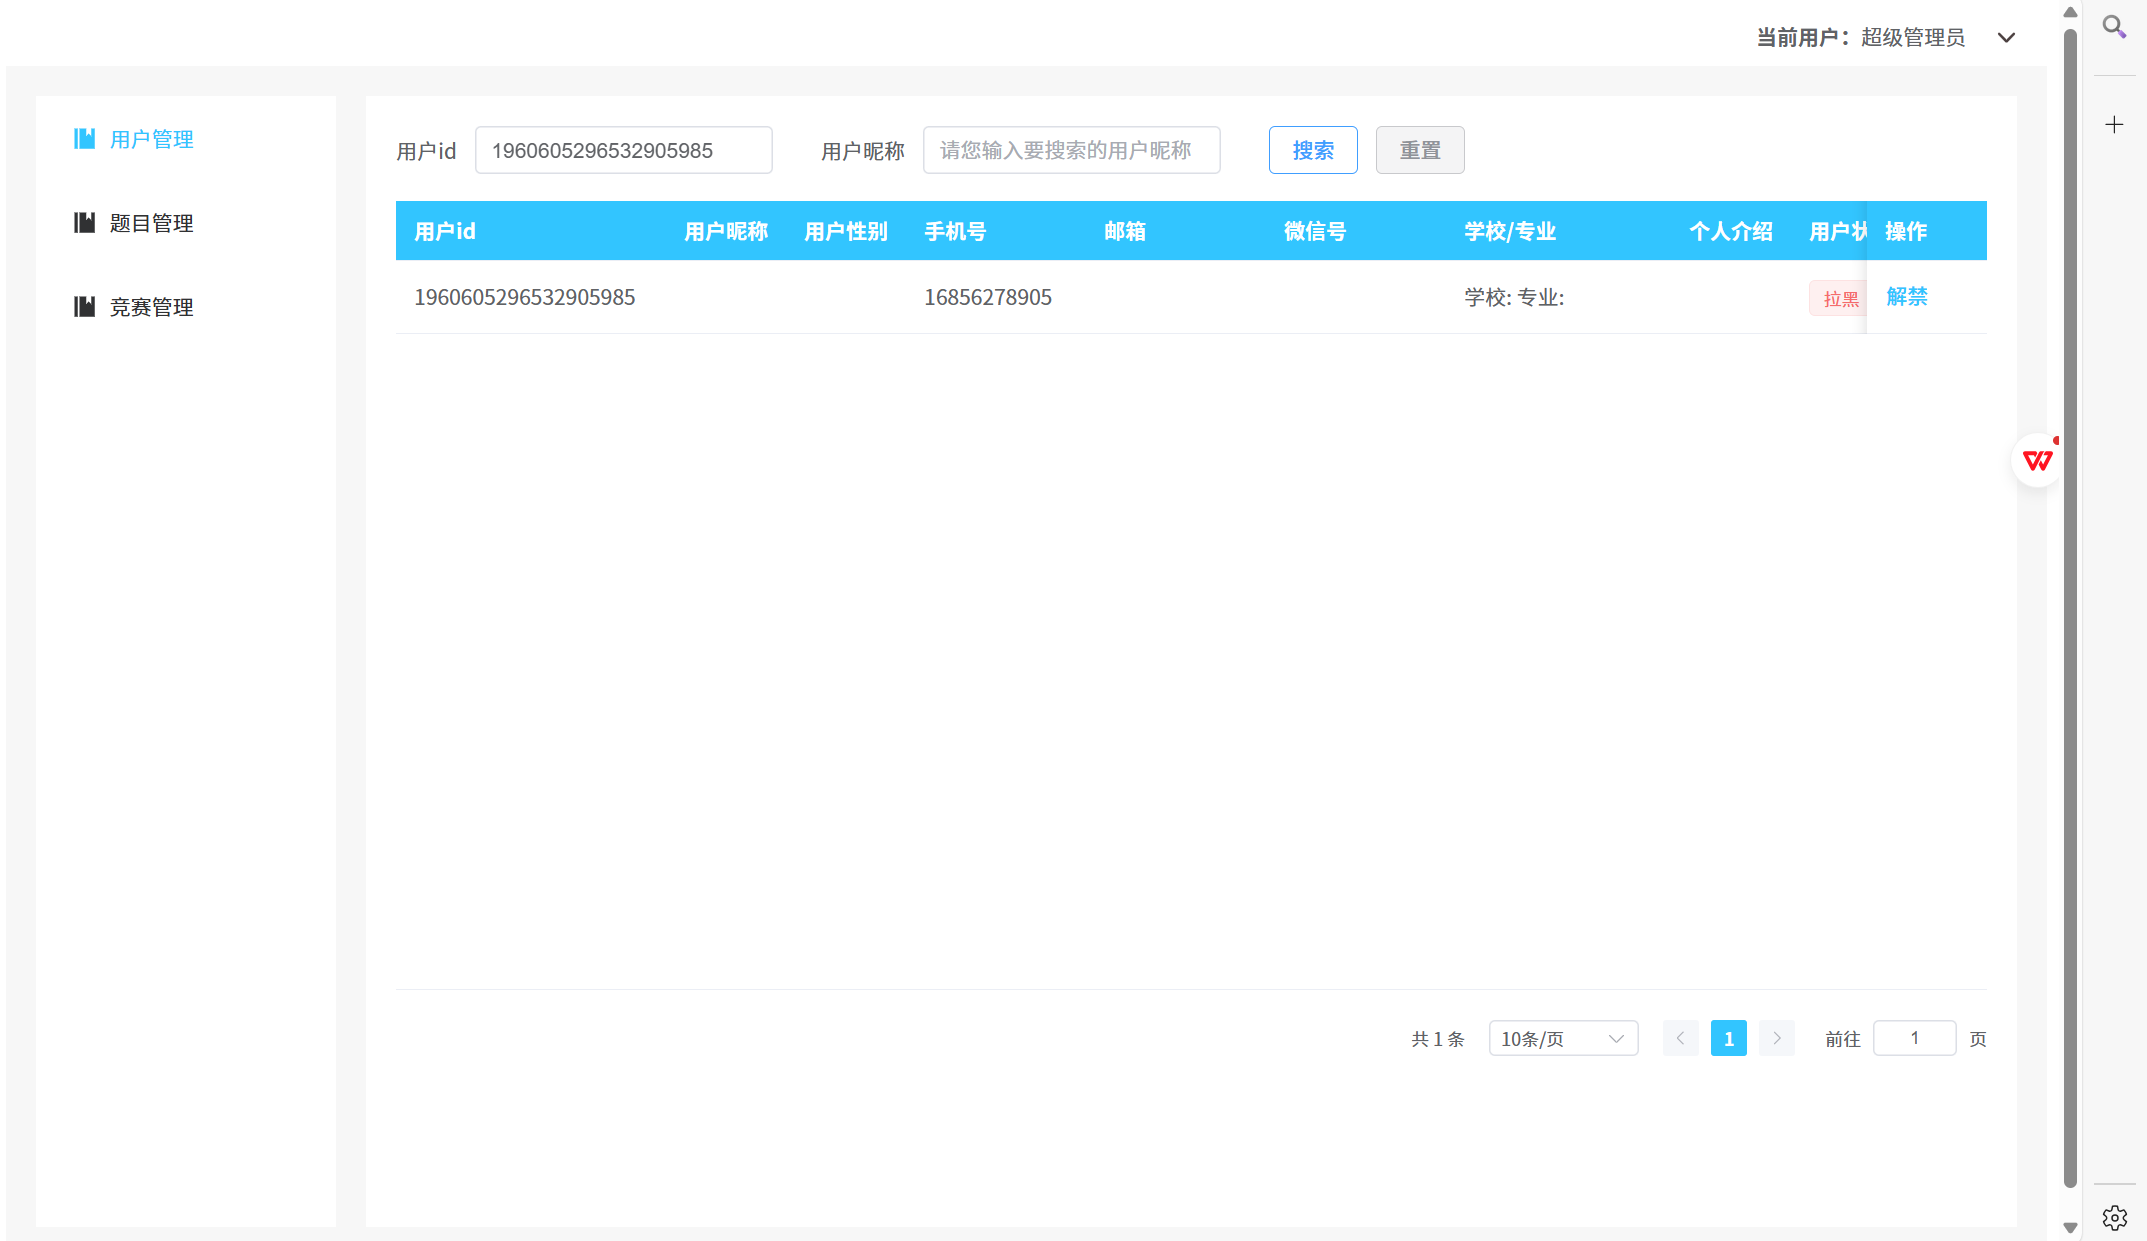Open 题目管理 menu item
2147x1241 pixels.
[x=151, y=223]
